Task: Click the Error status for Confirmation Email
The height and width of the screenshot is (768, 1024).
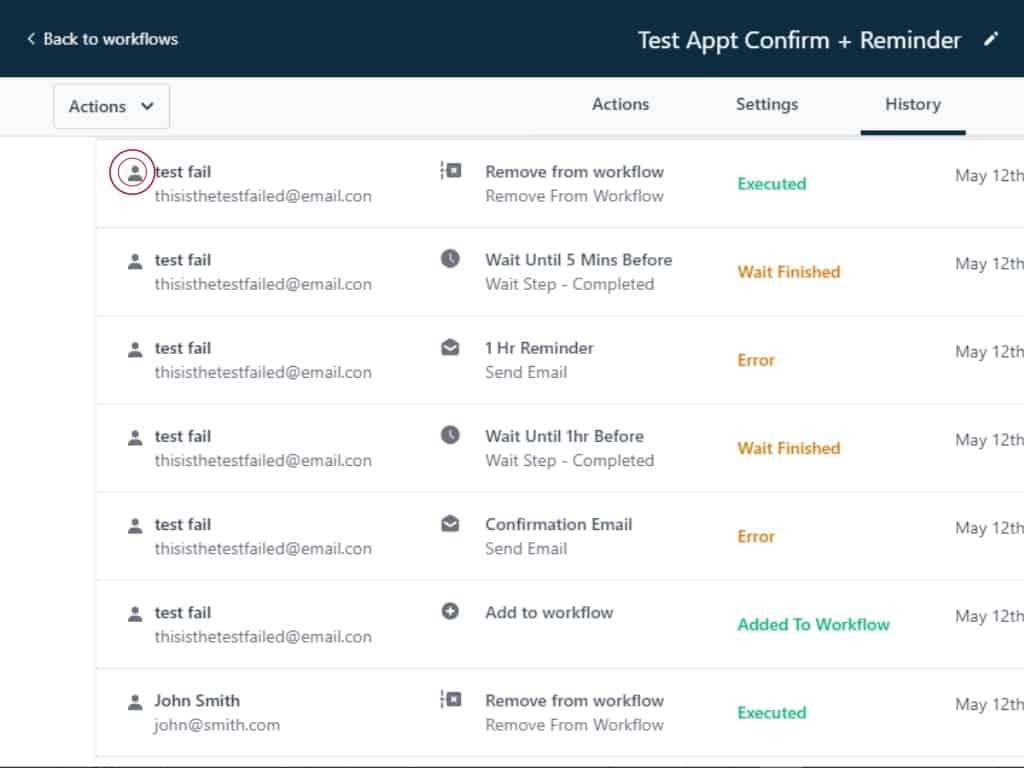Action: [756, 536]
